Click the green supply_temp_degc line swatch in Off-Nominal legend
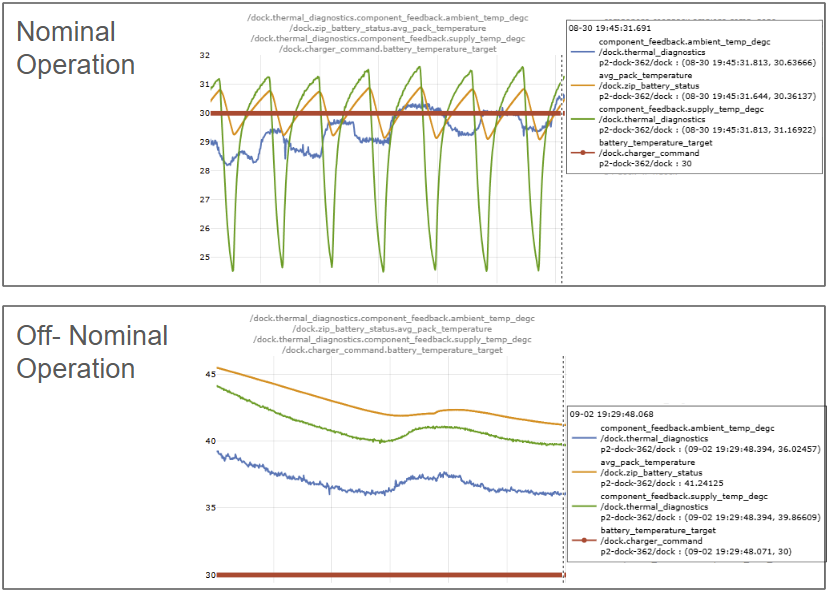Image resolution: width=828 pixels, height=591 pixels. 585,506
